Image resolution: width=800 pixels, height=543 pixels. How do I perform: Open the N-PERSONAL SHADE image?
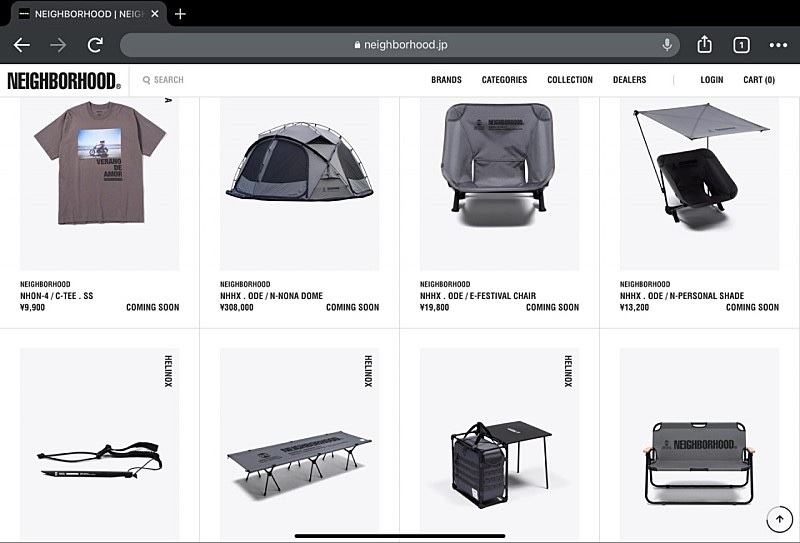click(x=699, y=184)
